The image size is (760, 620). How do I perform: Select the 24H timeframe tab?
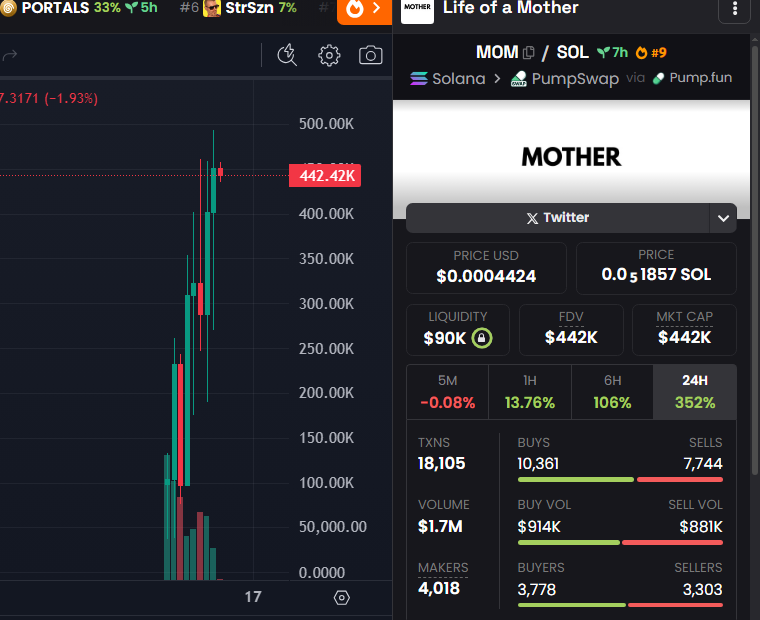click(x=695, y=392)
